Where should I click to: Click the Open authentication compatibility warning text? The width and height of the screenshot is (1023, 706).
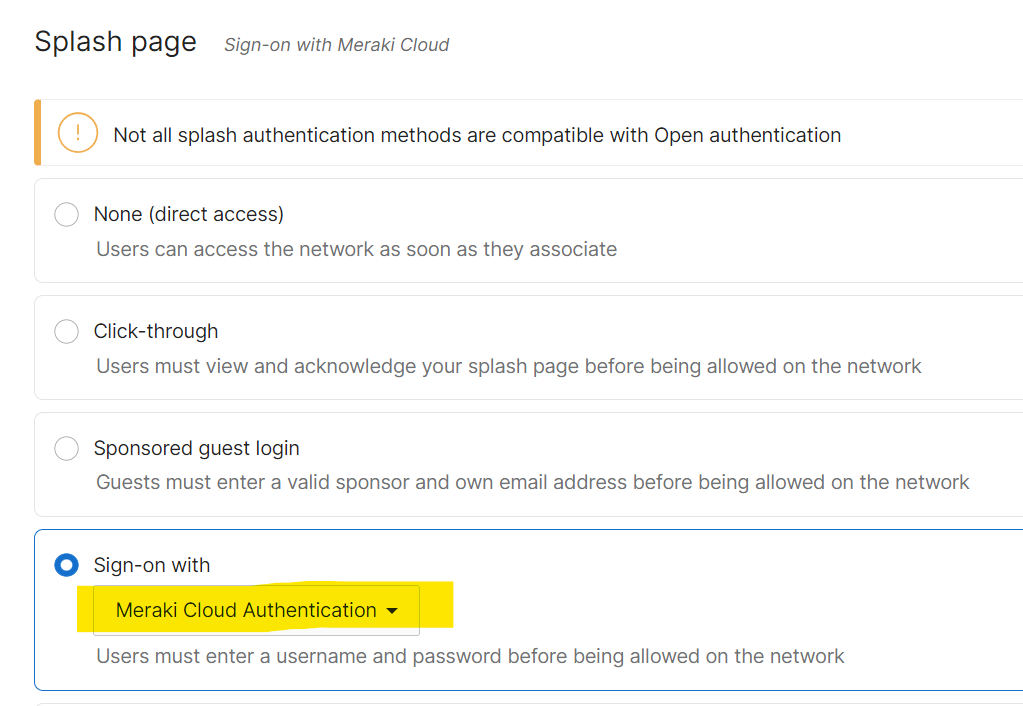477,135
